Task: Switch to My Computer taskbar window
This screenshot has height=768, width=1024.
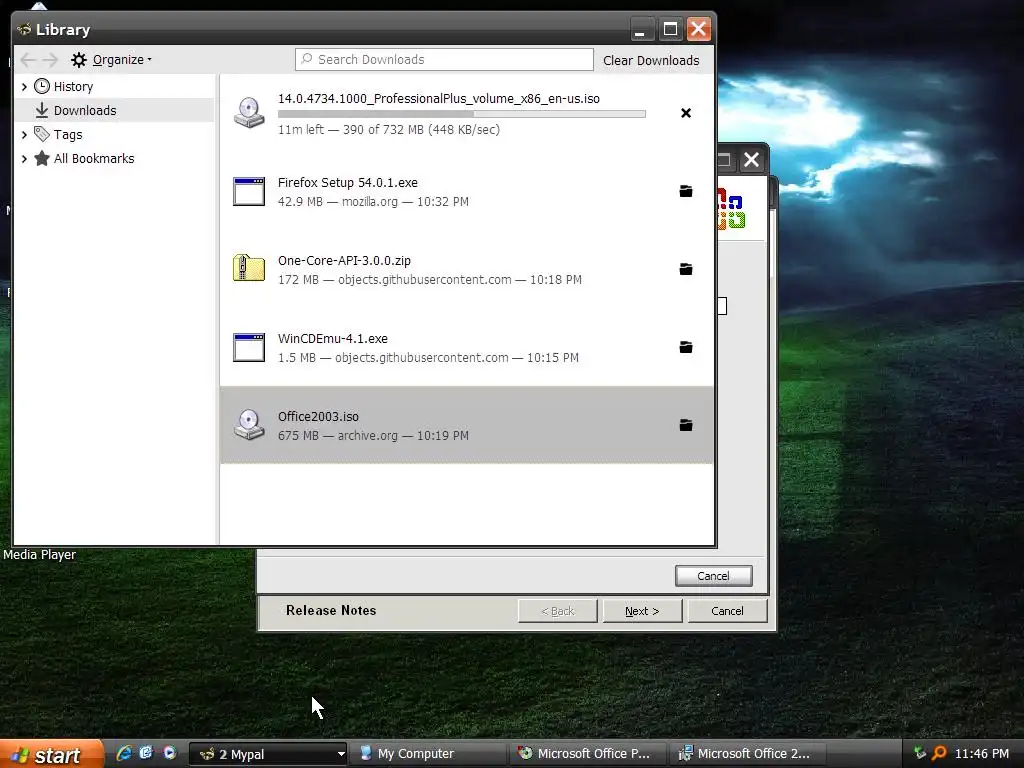Action: coord(430,754)
